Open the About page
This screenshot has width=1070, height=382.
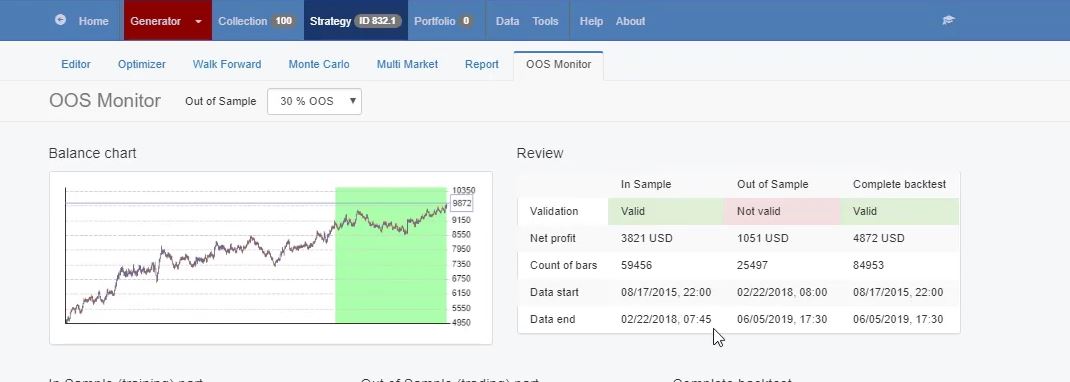[630, 21]
